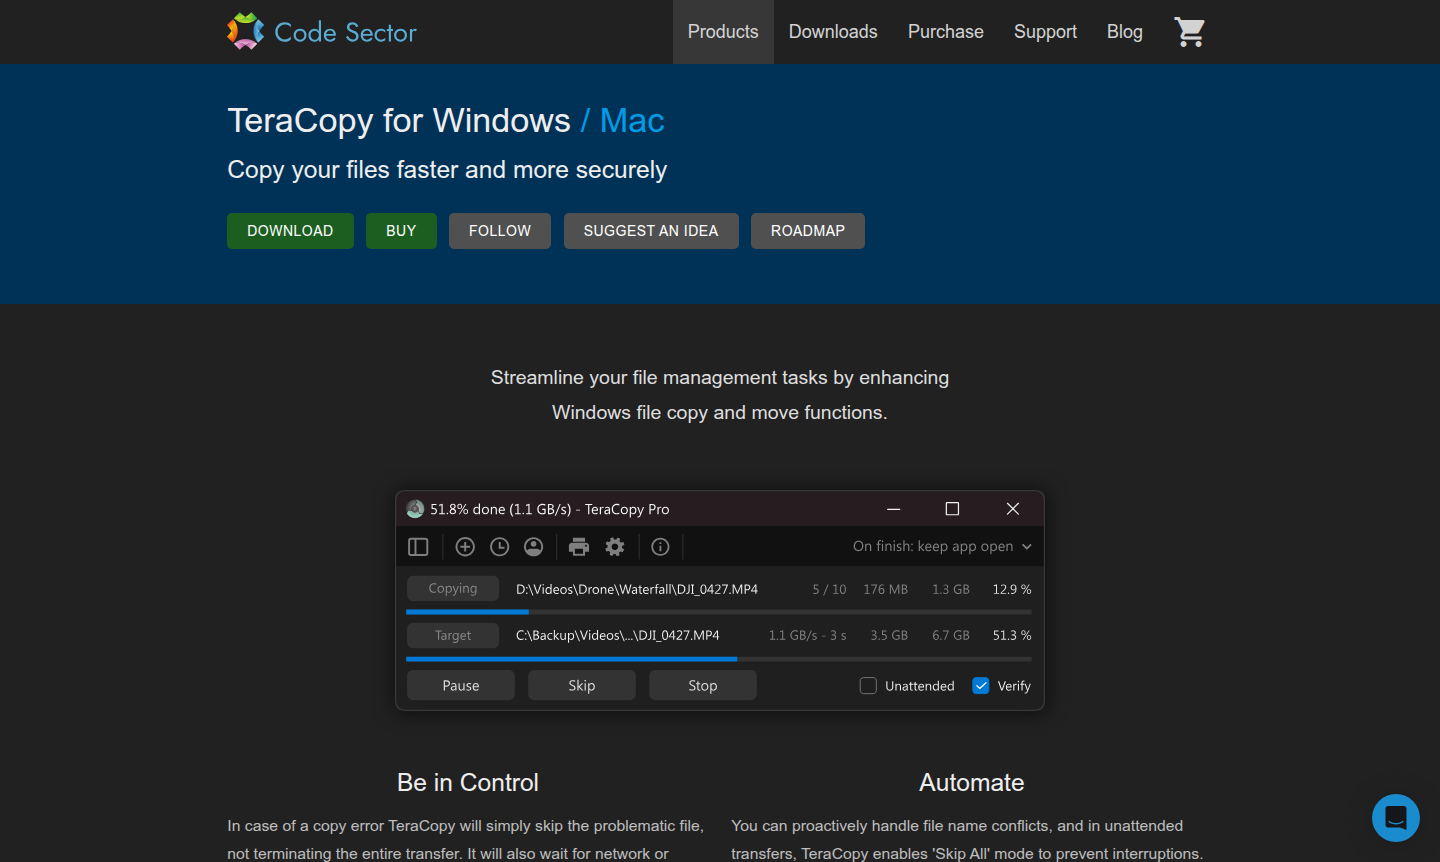This screenshot has width=1440, height=862.
Task: Click the printer icon
Action: click(x=579, y=547)
